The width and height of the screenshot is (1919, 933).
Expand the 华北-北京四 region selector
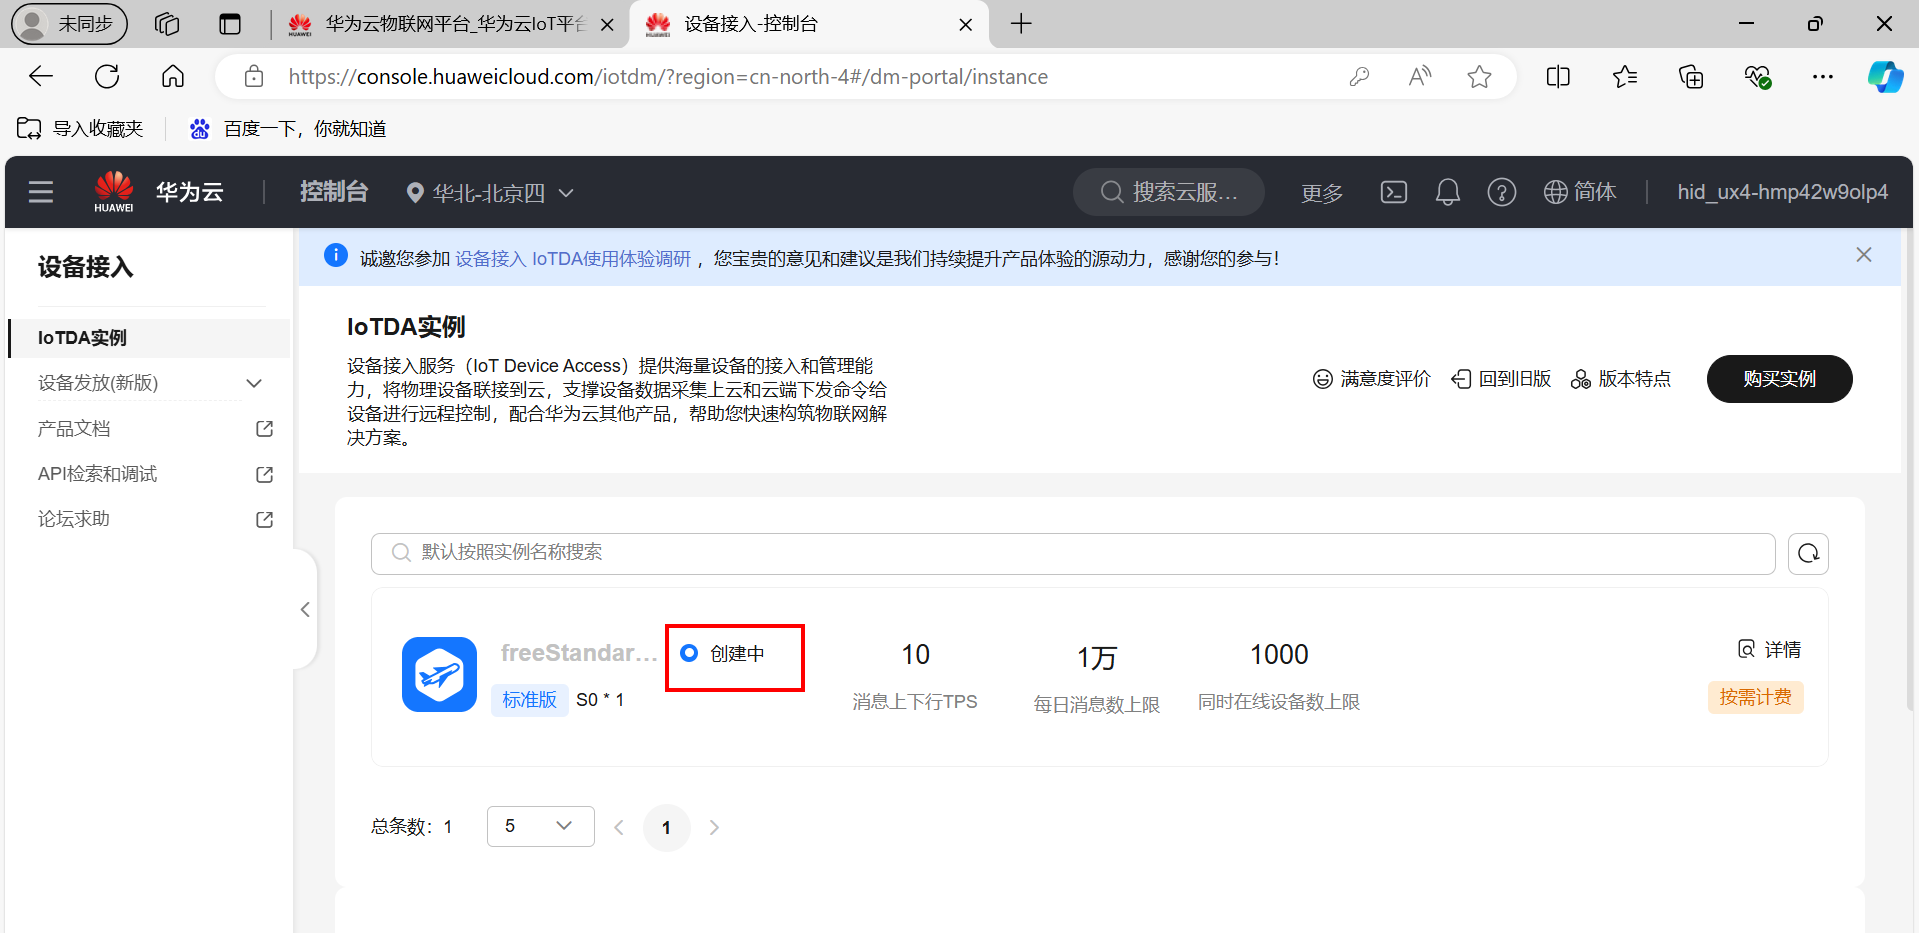(x=490, y=193)
